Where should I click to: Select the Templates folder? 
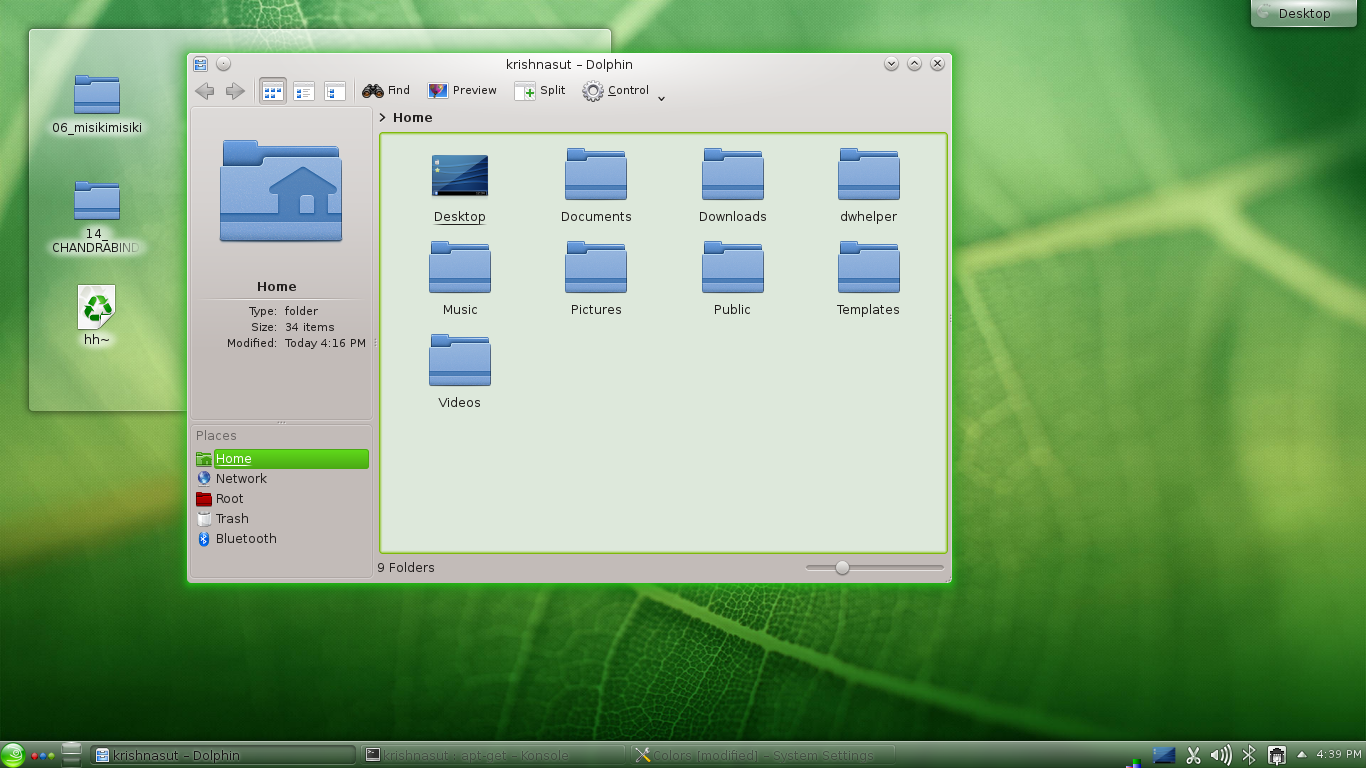click(x=869, y=279)
